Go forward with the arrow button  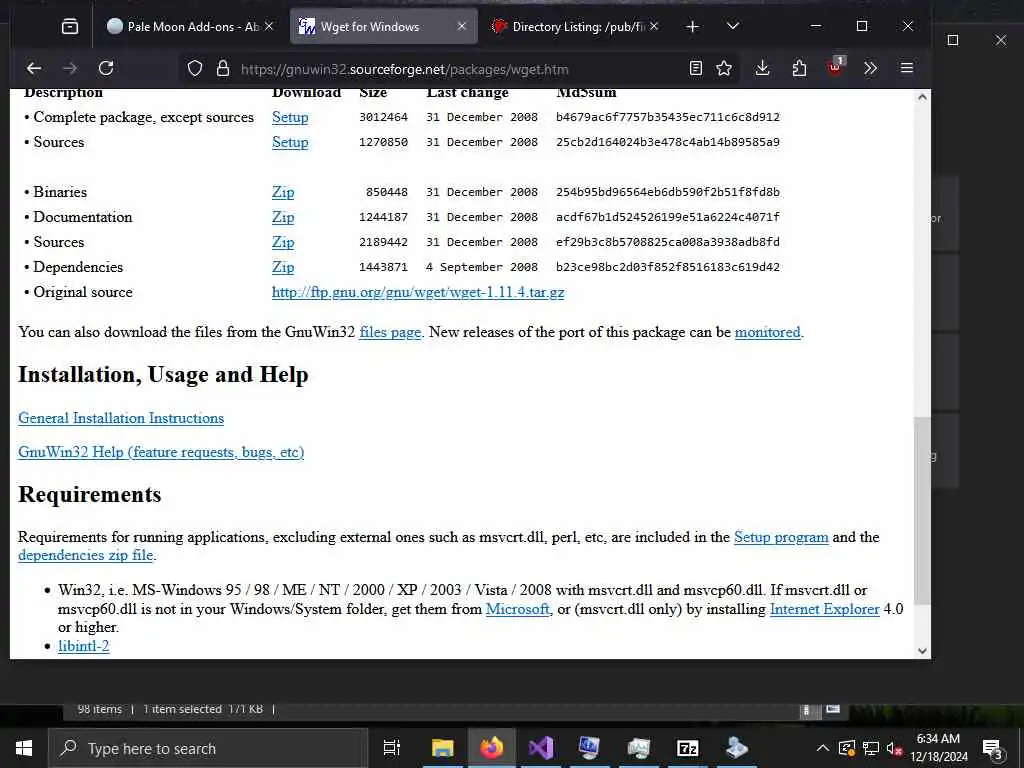pos(70,68)
